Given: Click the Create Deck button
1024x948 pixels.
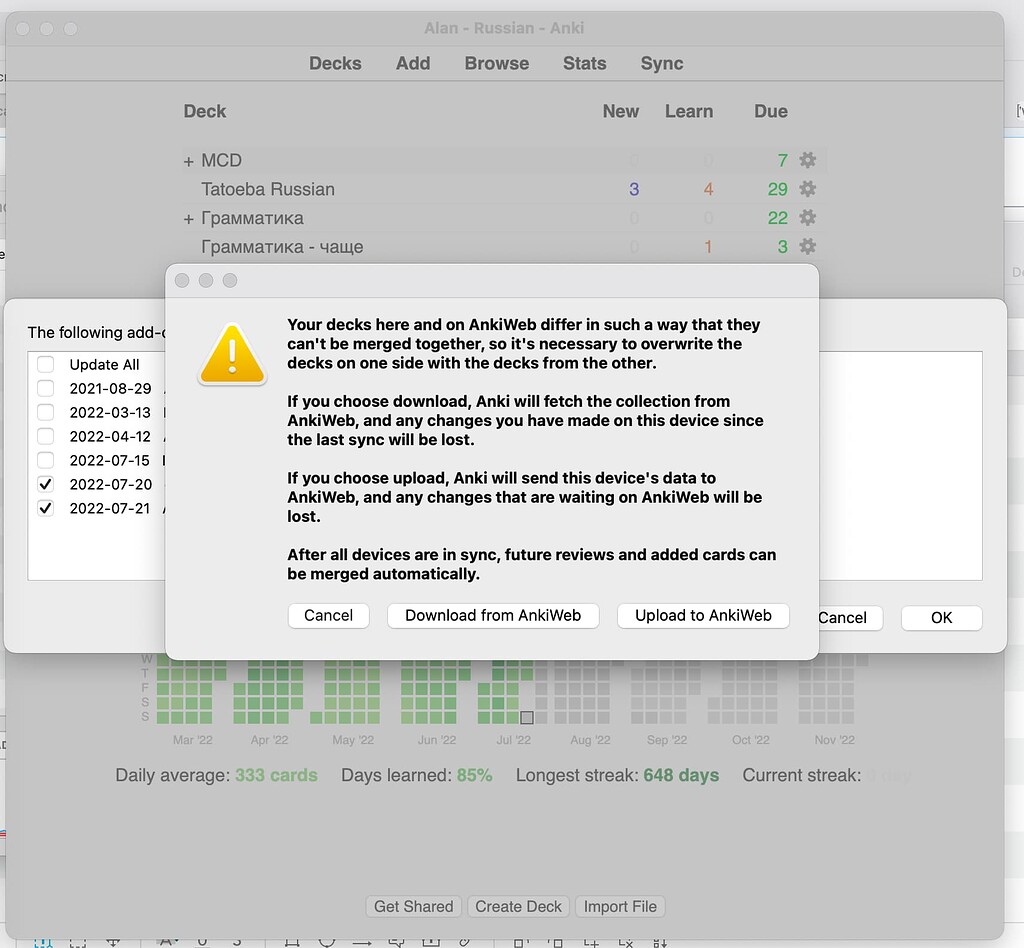Looking at the screenshot, I should click(x=518, y=906).
